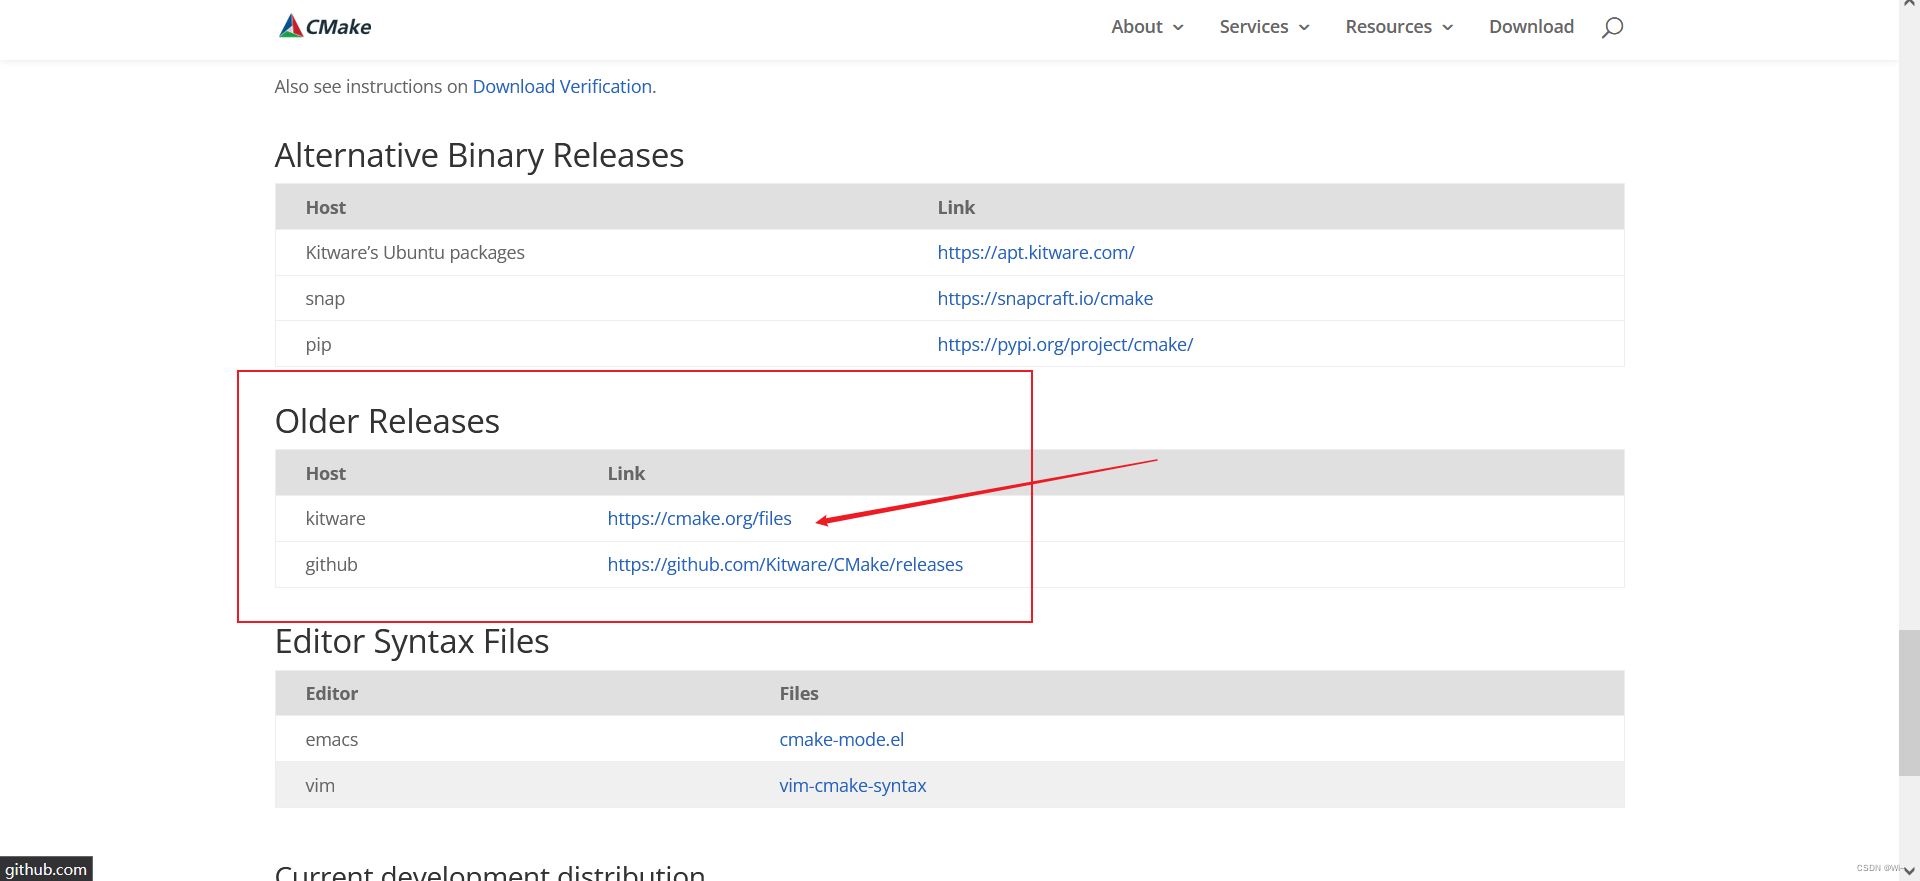Screen dimensions: 1920x881
Task: Follow the Download Verification link
Action: click(x=562, y=87)
